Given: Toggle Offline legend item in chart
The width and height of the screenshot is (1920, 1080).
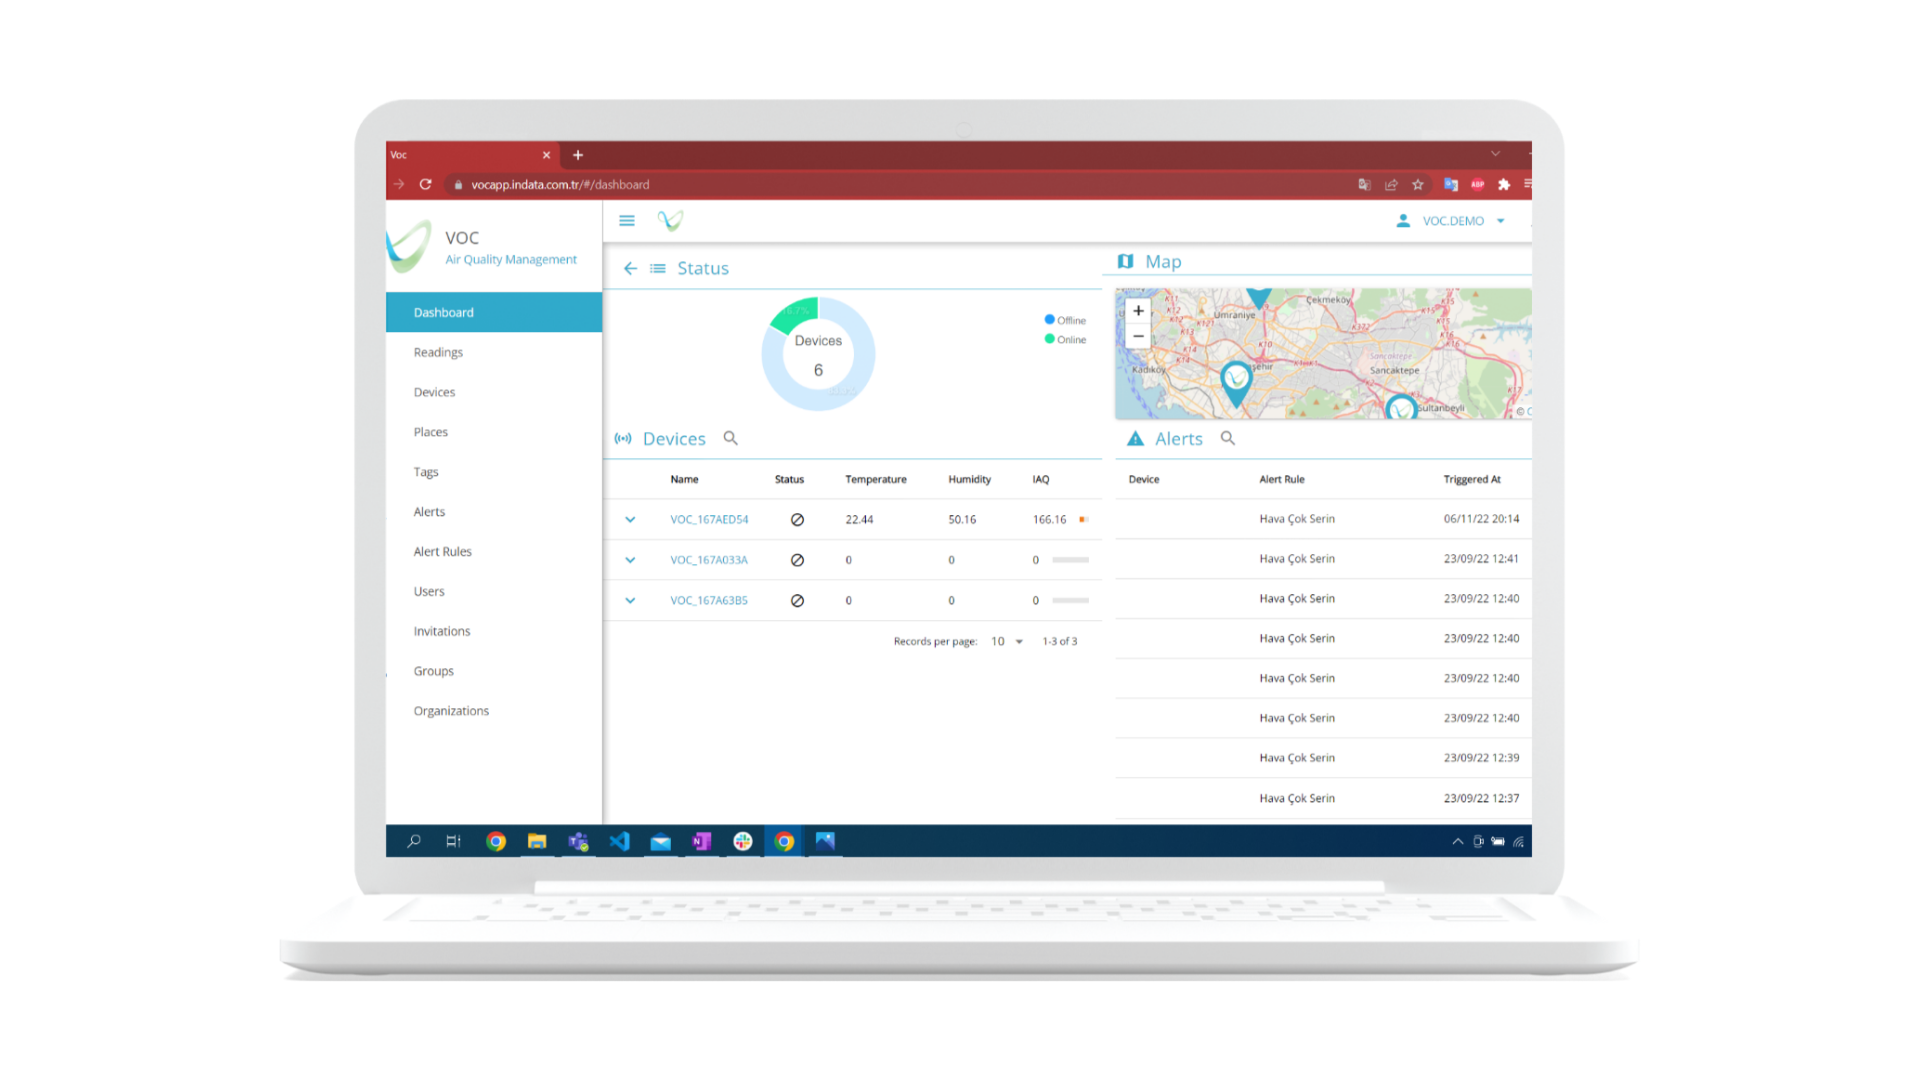Looking at the screenshot, I should pos(1065,320).
